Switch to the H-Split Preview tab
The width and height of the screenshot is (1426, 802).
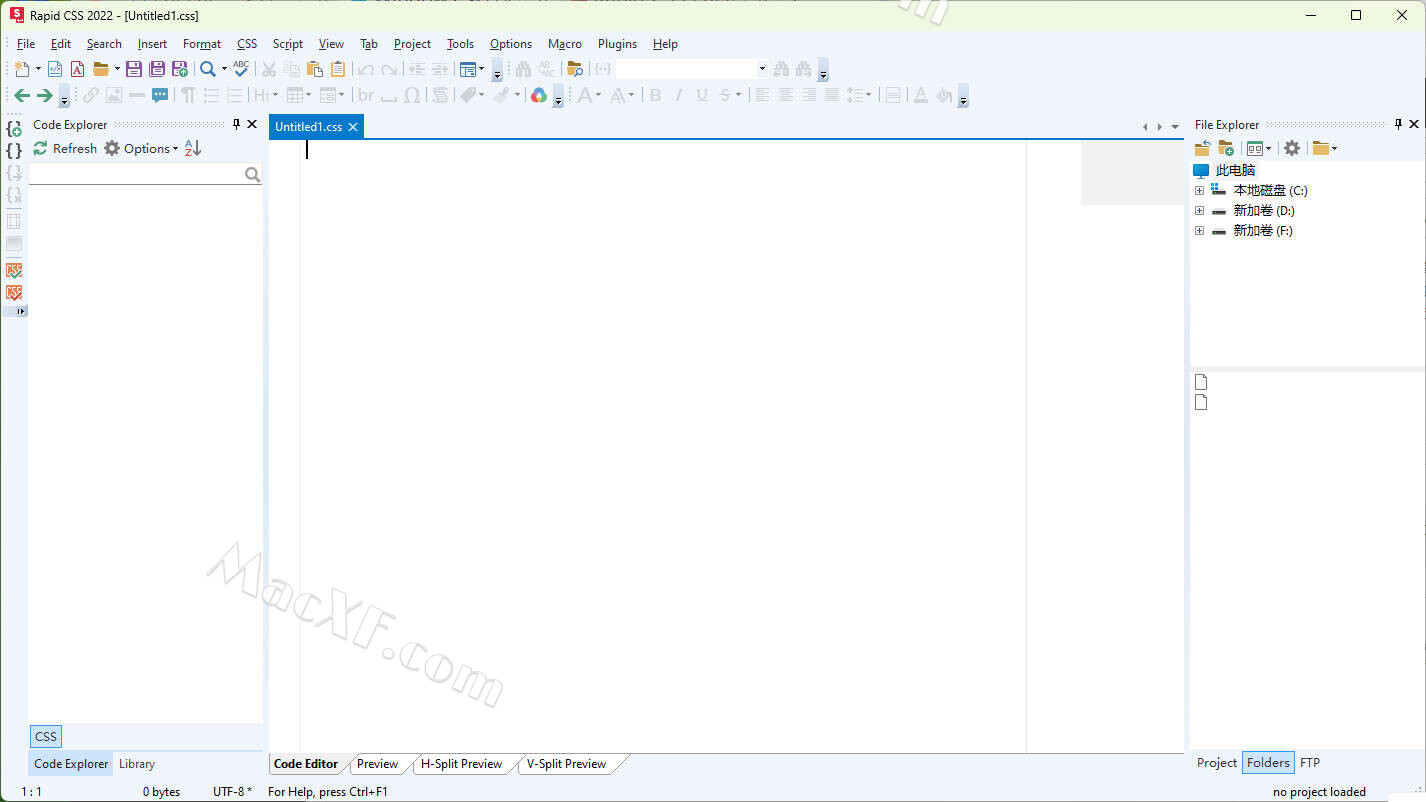tap(461, 764)
